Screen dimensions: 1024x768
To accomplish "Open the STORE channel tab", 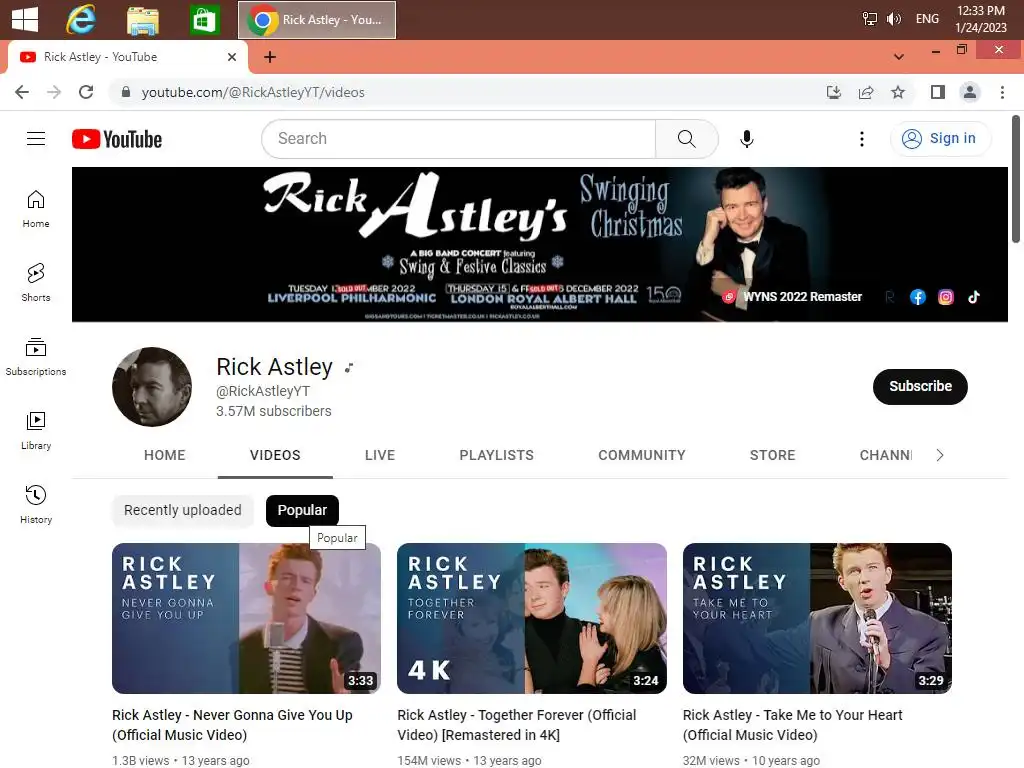I will [773, 455].
